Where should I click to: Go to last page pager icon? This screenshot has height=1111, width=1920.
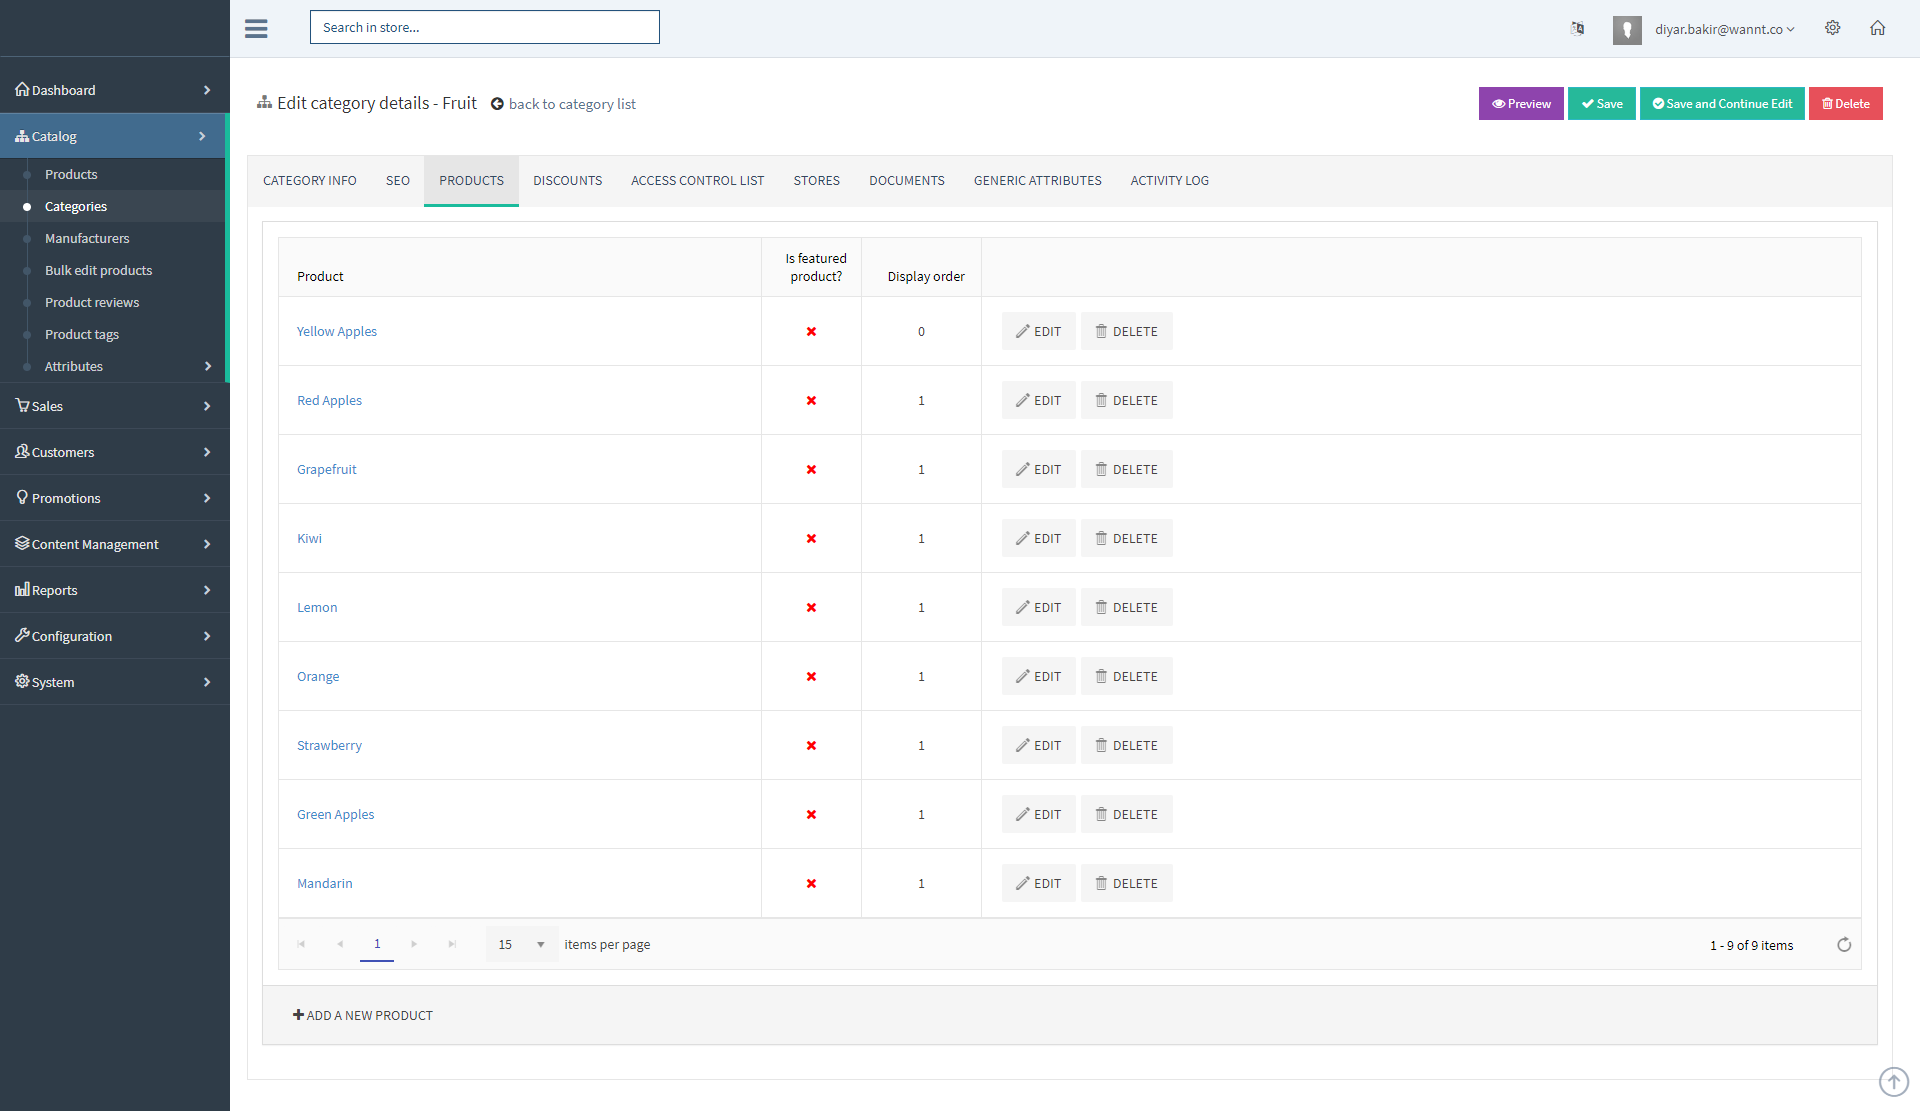[452, 944]
